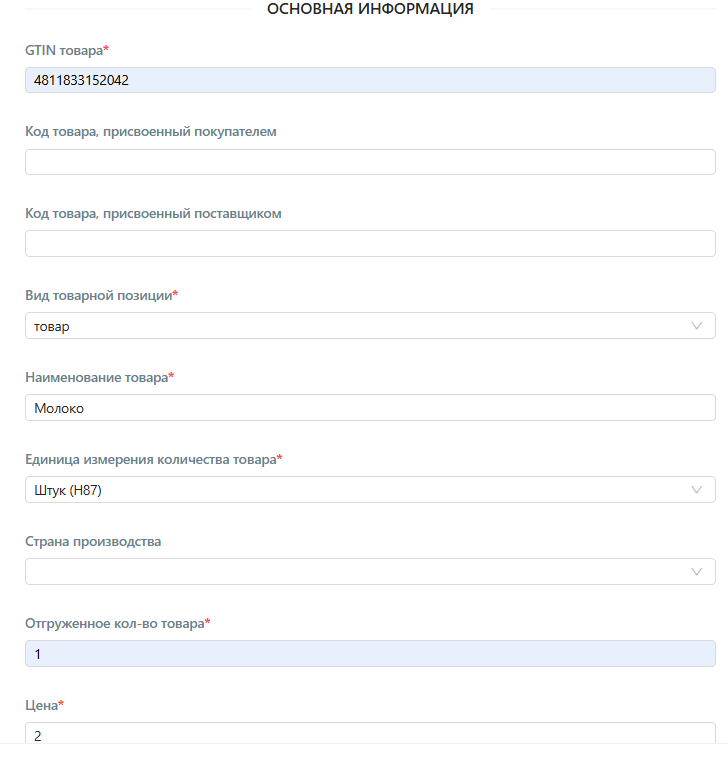The image size is (728, 757).
Task: Click the 'Страна производства' label text
Action: (x=93, y=542)
